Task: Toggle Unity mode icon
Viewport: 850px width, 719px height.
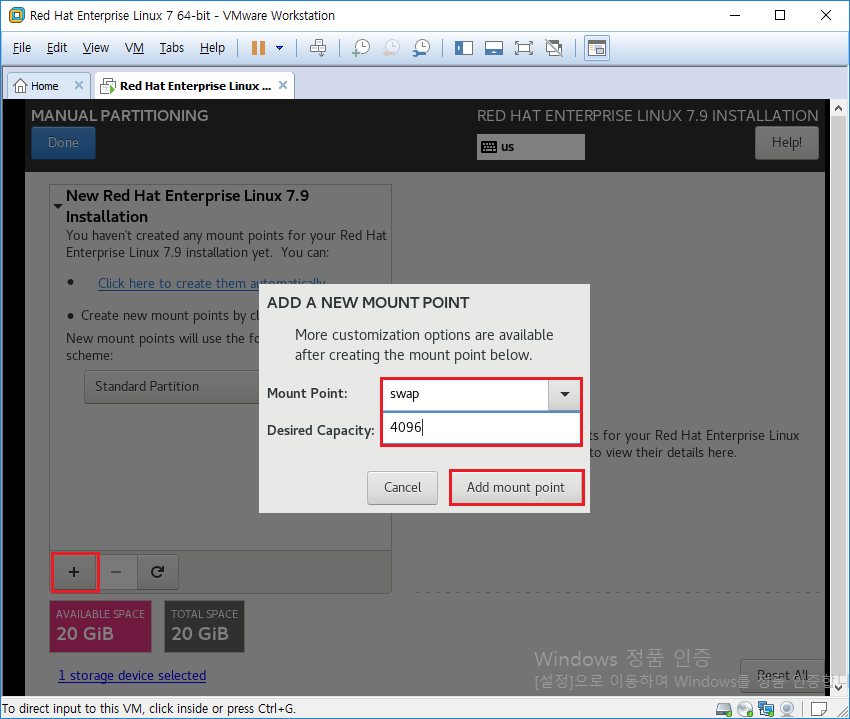Action: click(x=553, y=48)
